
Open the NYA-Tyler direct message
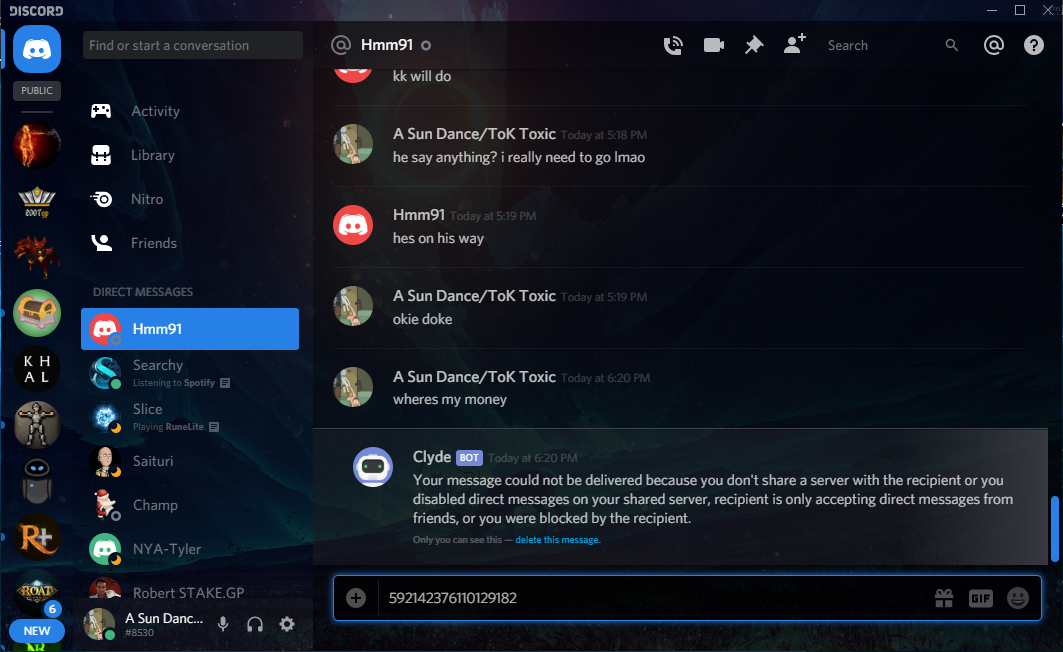190,549
